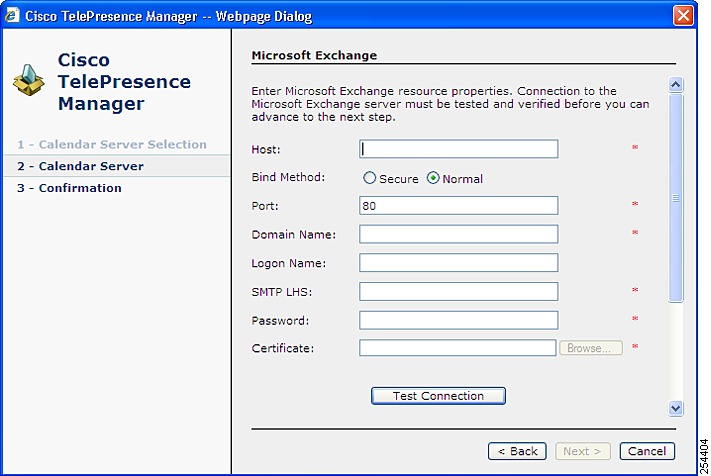Click the scrollbar down arrow
The image size is (711, 476).
[x=676, y=408]
